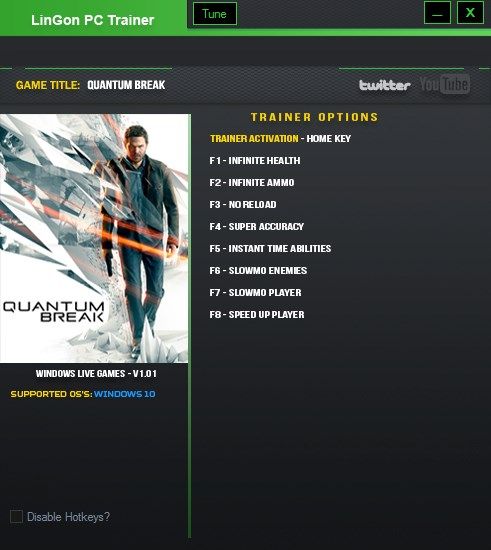This screenshot has height=550, width=491.
Task: Click the Tune button
Action: coord(215,14)
